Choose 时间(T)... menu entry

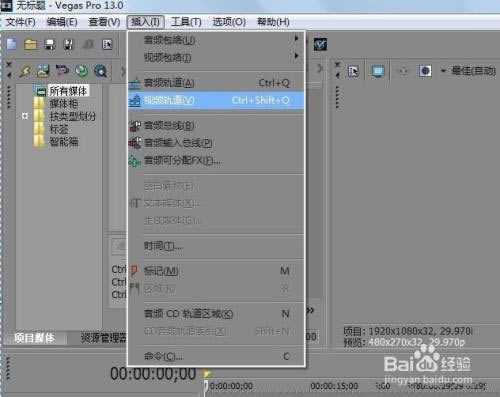(x=216, y=246)
